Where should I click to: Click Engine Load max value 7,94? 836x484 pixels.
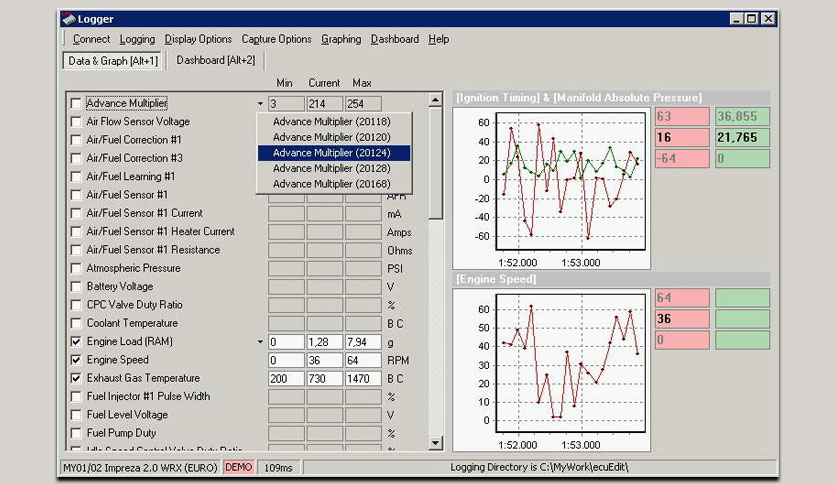coord(363,342)
